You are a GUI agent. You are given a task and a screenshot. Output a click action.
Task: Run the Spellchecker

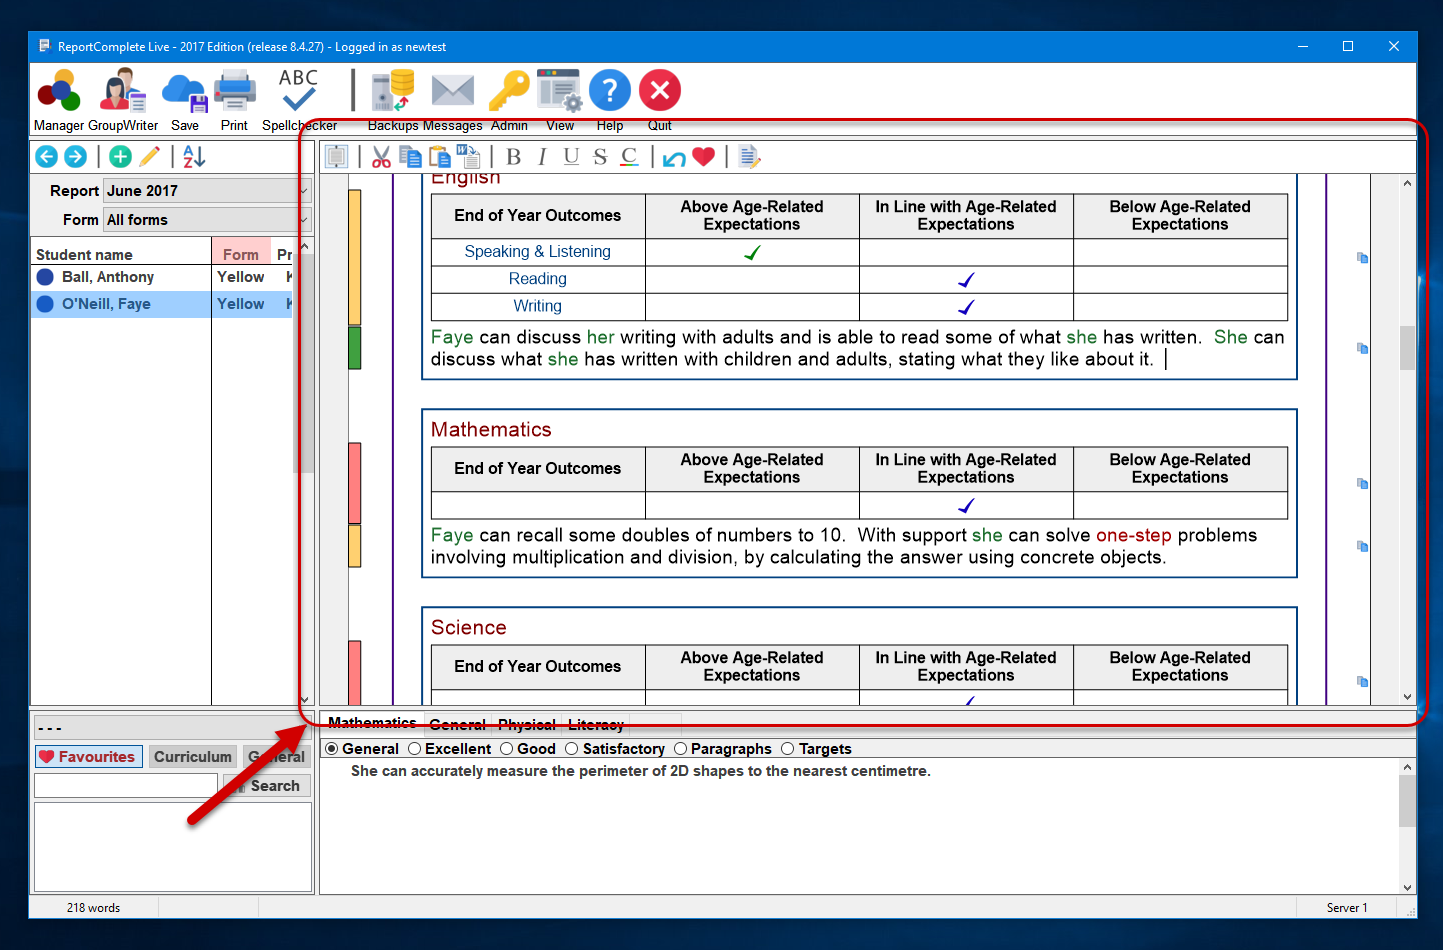pos(298,92)
